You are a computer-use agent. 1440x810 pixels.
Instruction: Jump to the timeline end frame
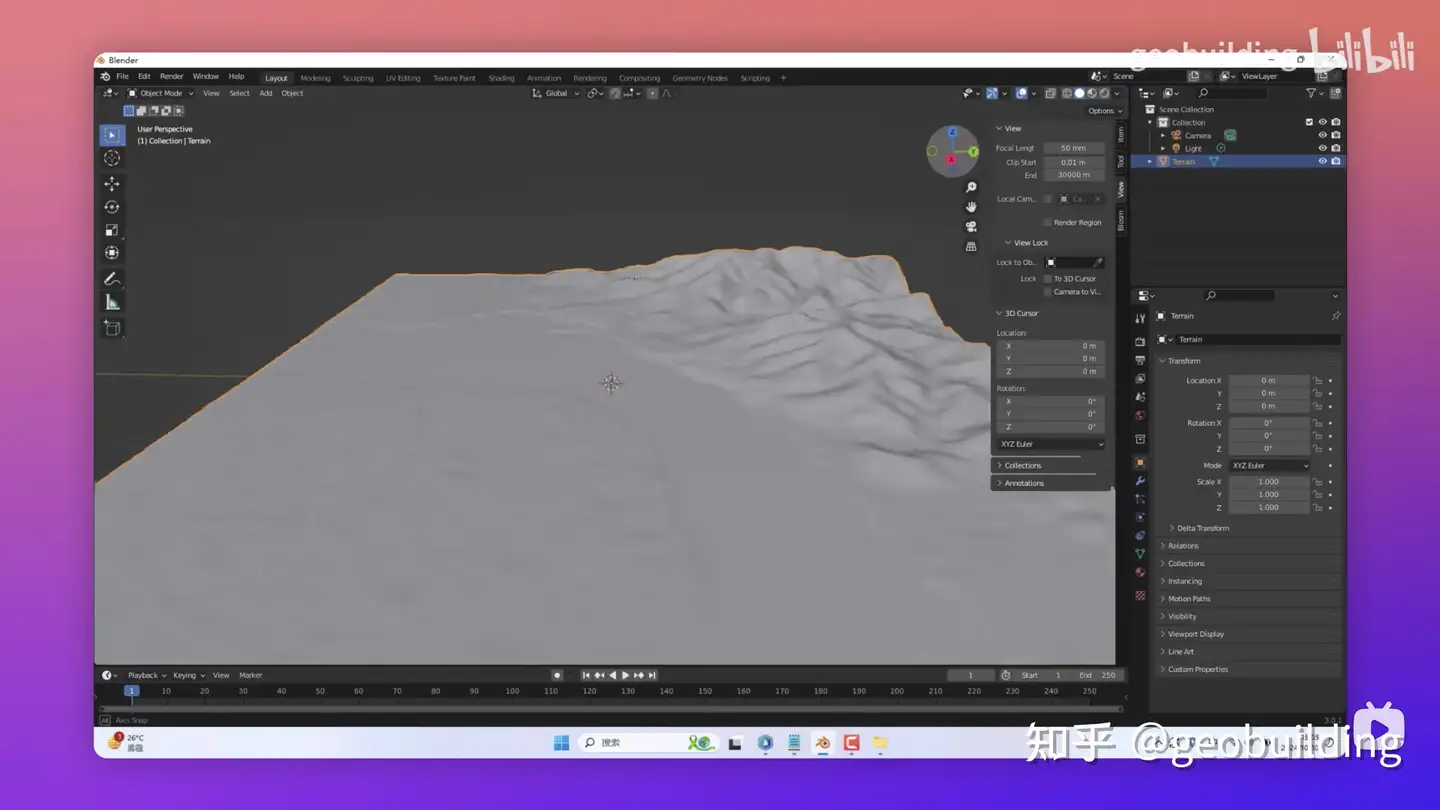pyautogui.click(x=652, y=675)
